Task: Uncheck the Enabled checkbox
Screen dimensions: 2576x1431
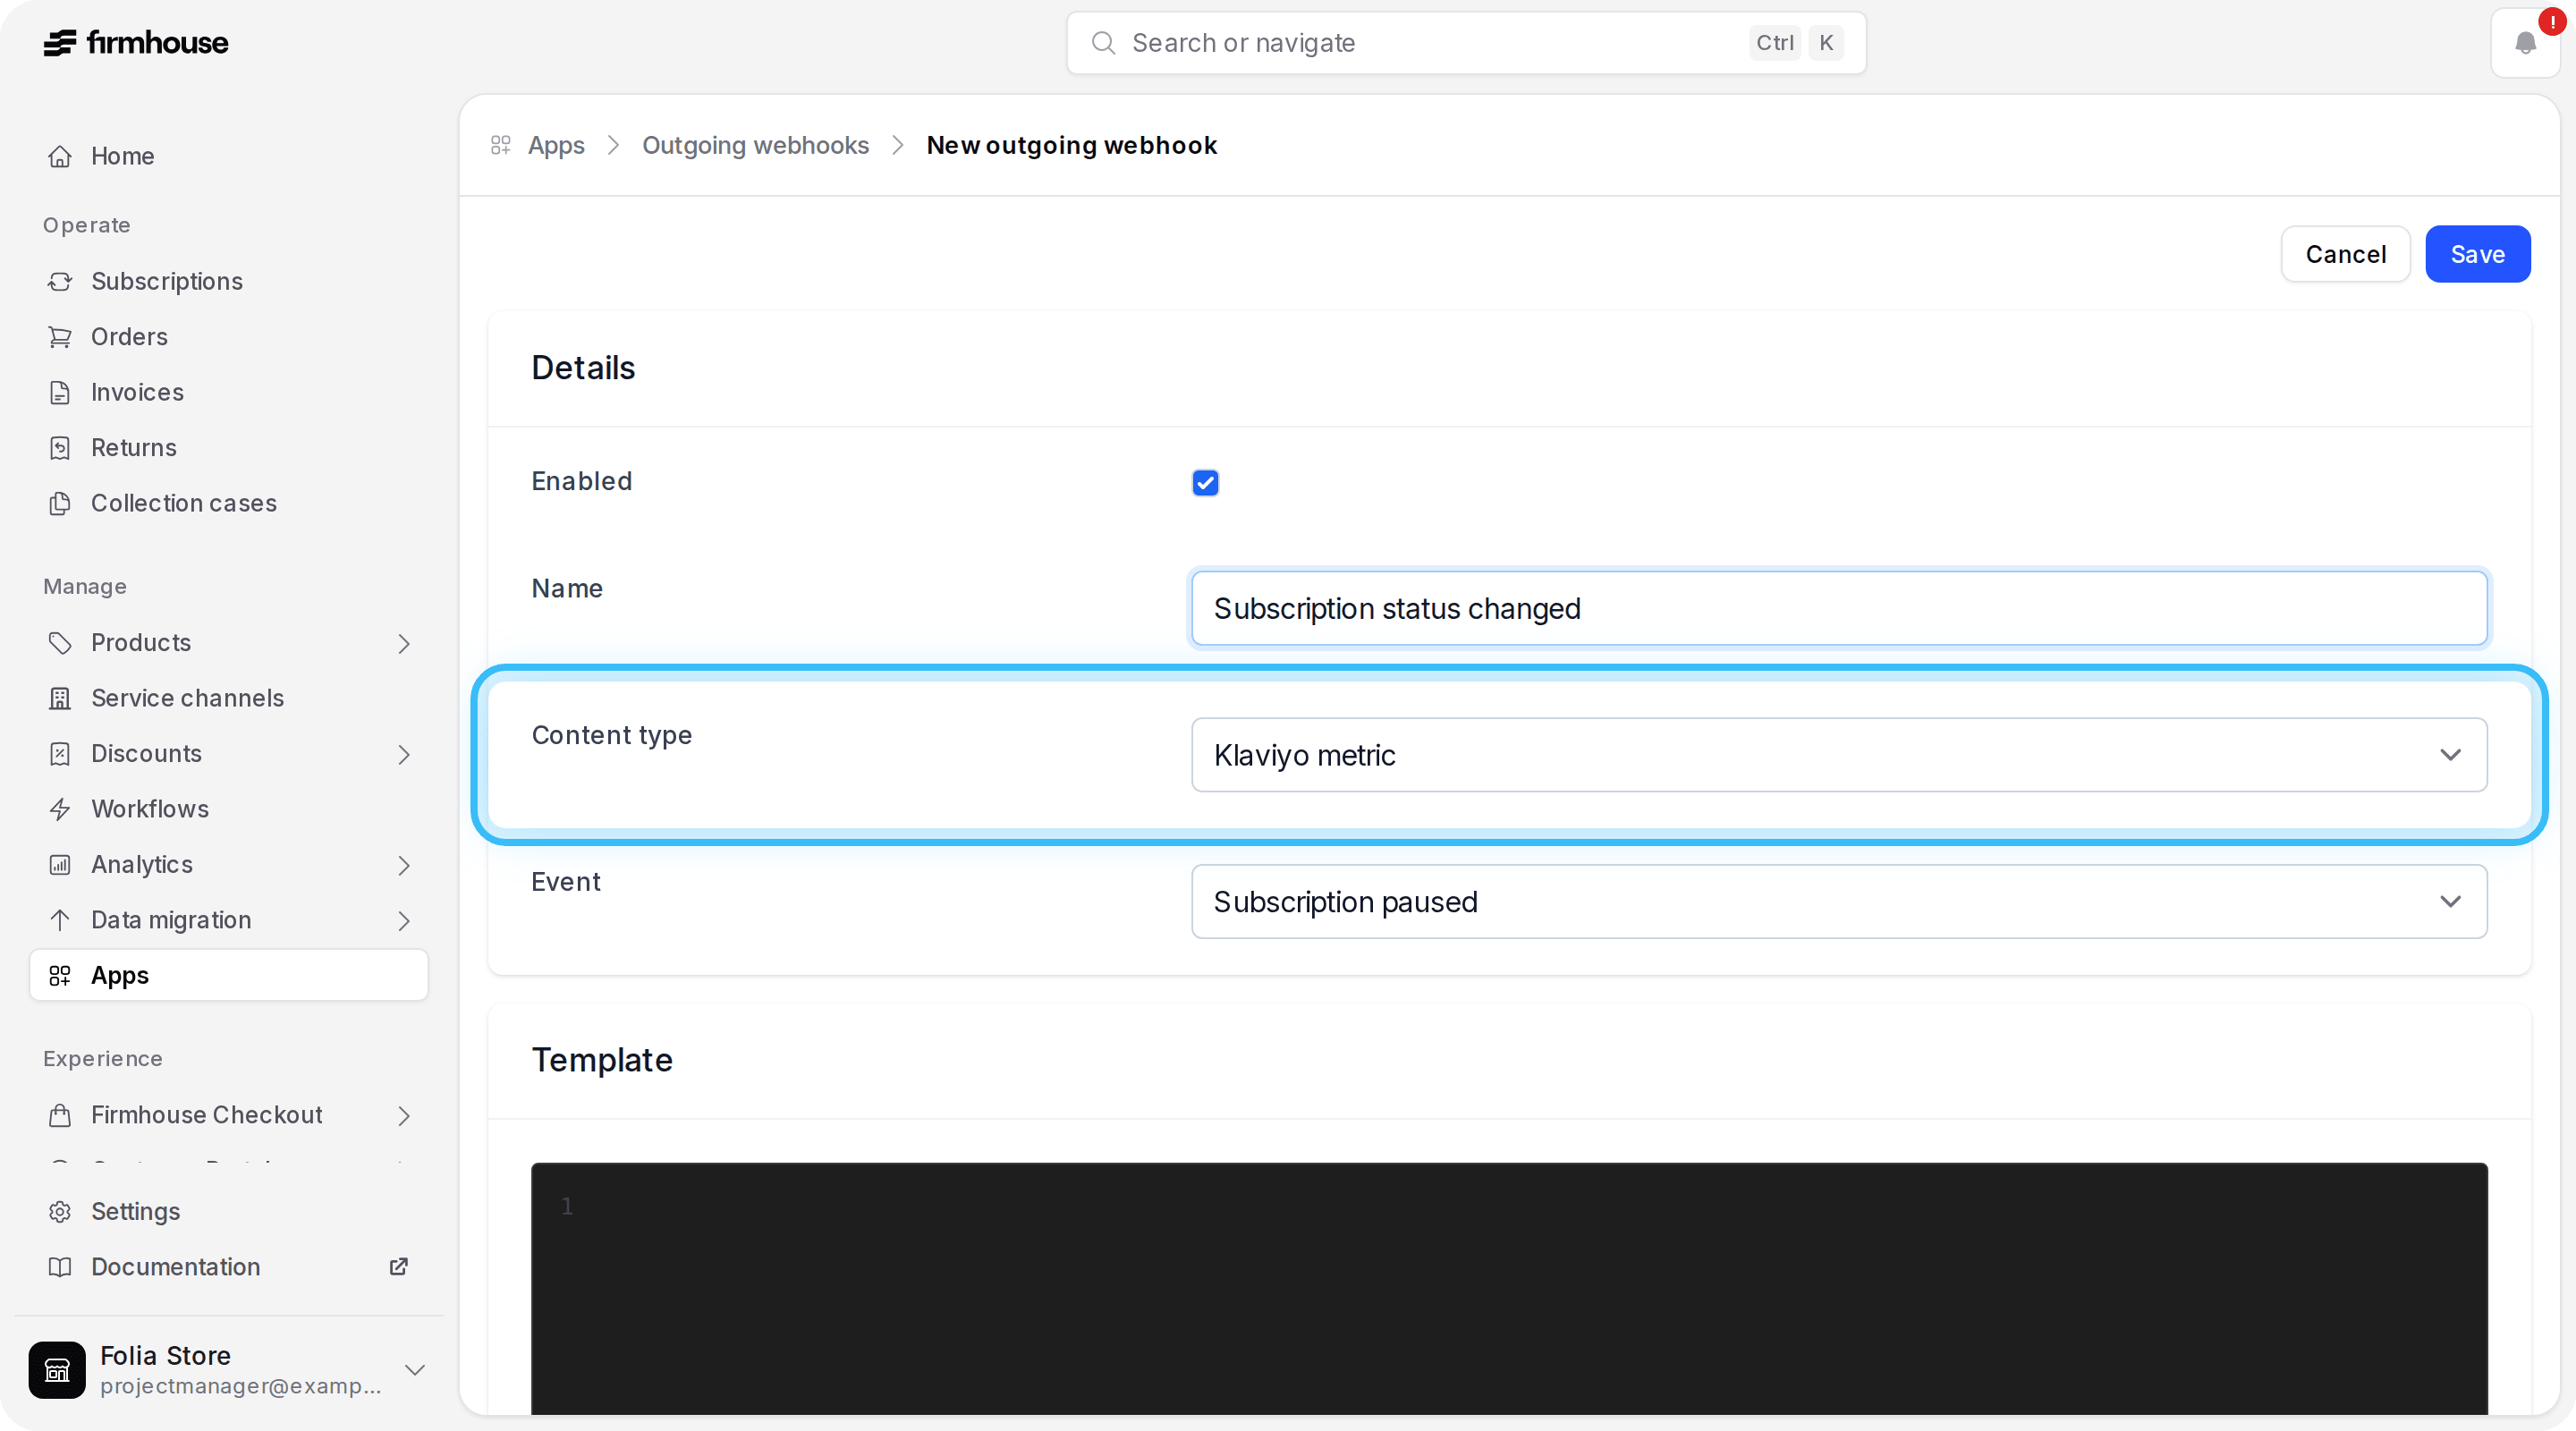Action: pos(1205,483)
